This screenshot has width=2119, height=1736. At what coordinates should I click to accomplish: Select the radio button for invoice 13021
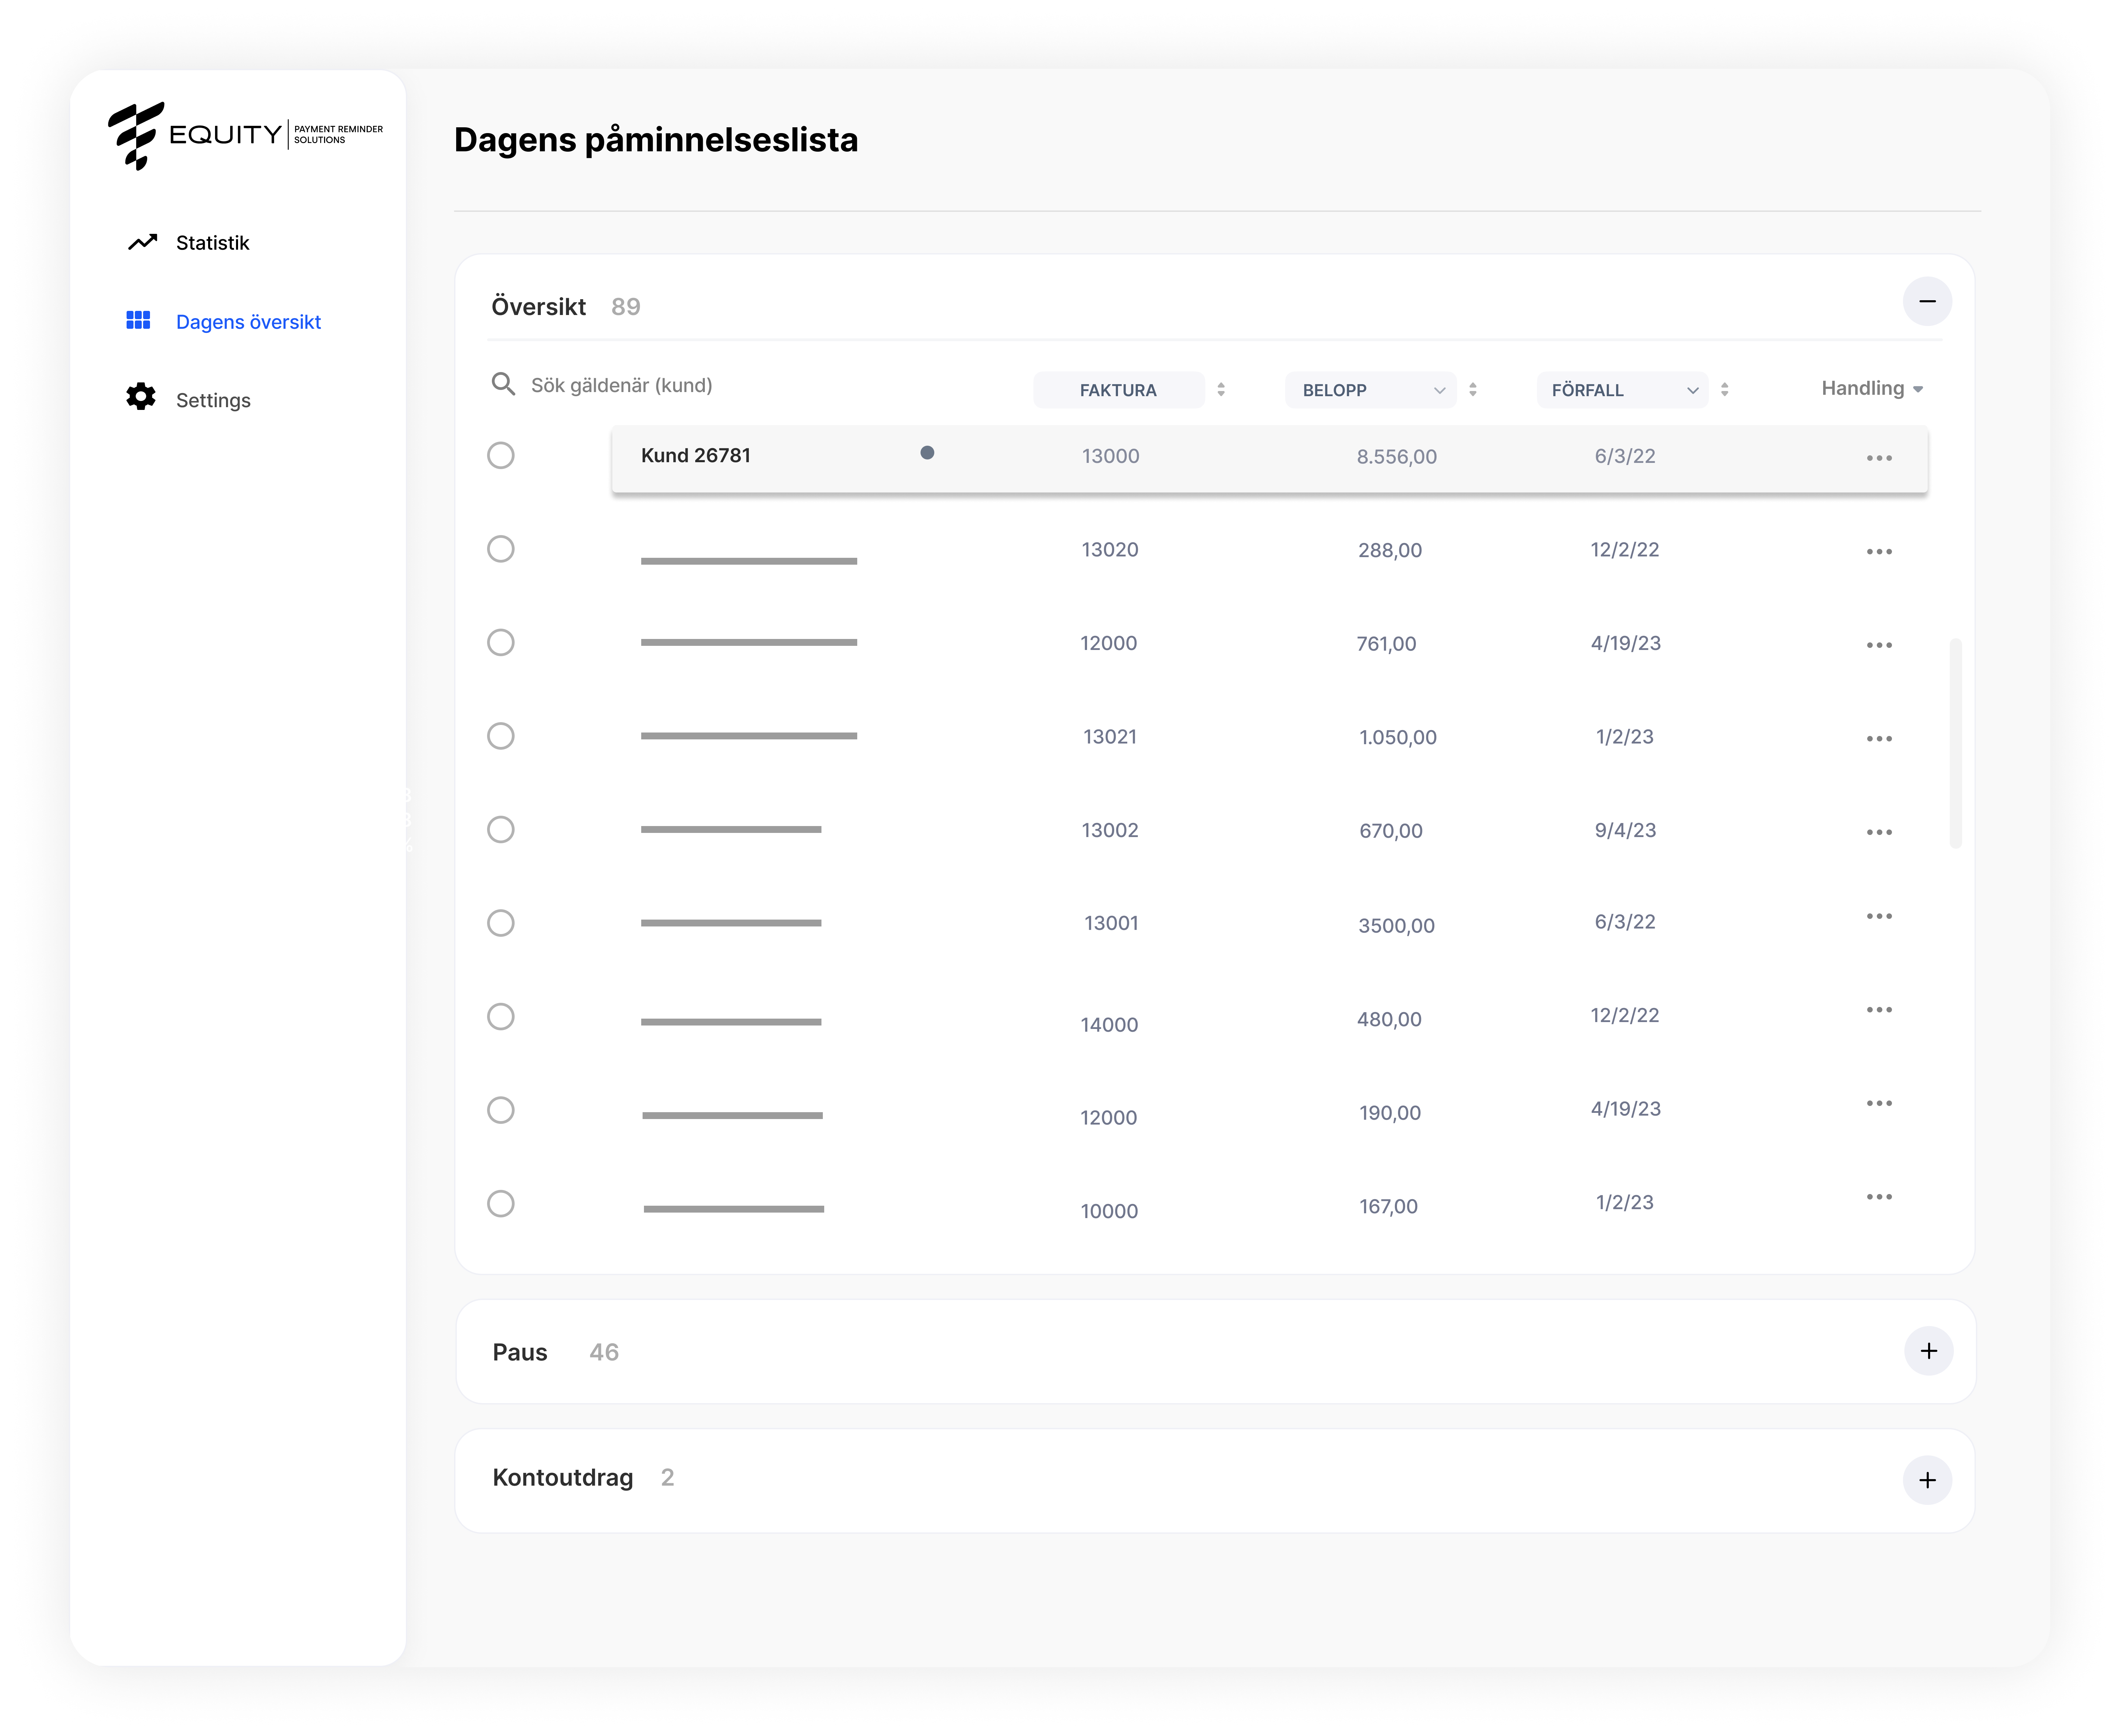[501, 736]
